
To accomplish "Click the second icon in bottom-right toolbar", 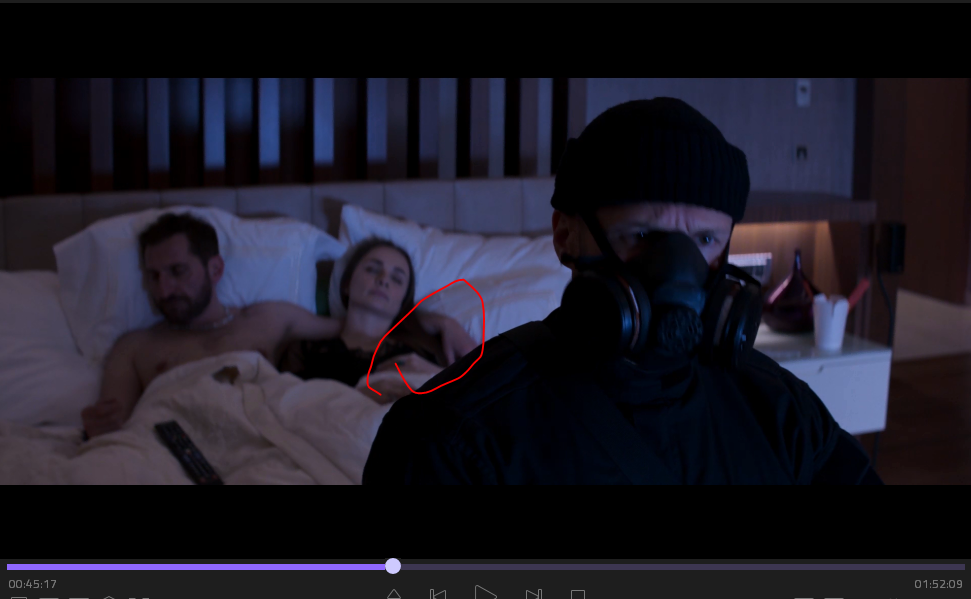I will (834, 597).
